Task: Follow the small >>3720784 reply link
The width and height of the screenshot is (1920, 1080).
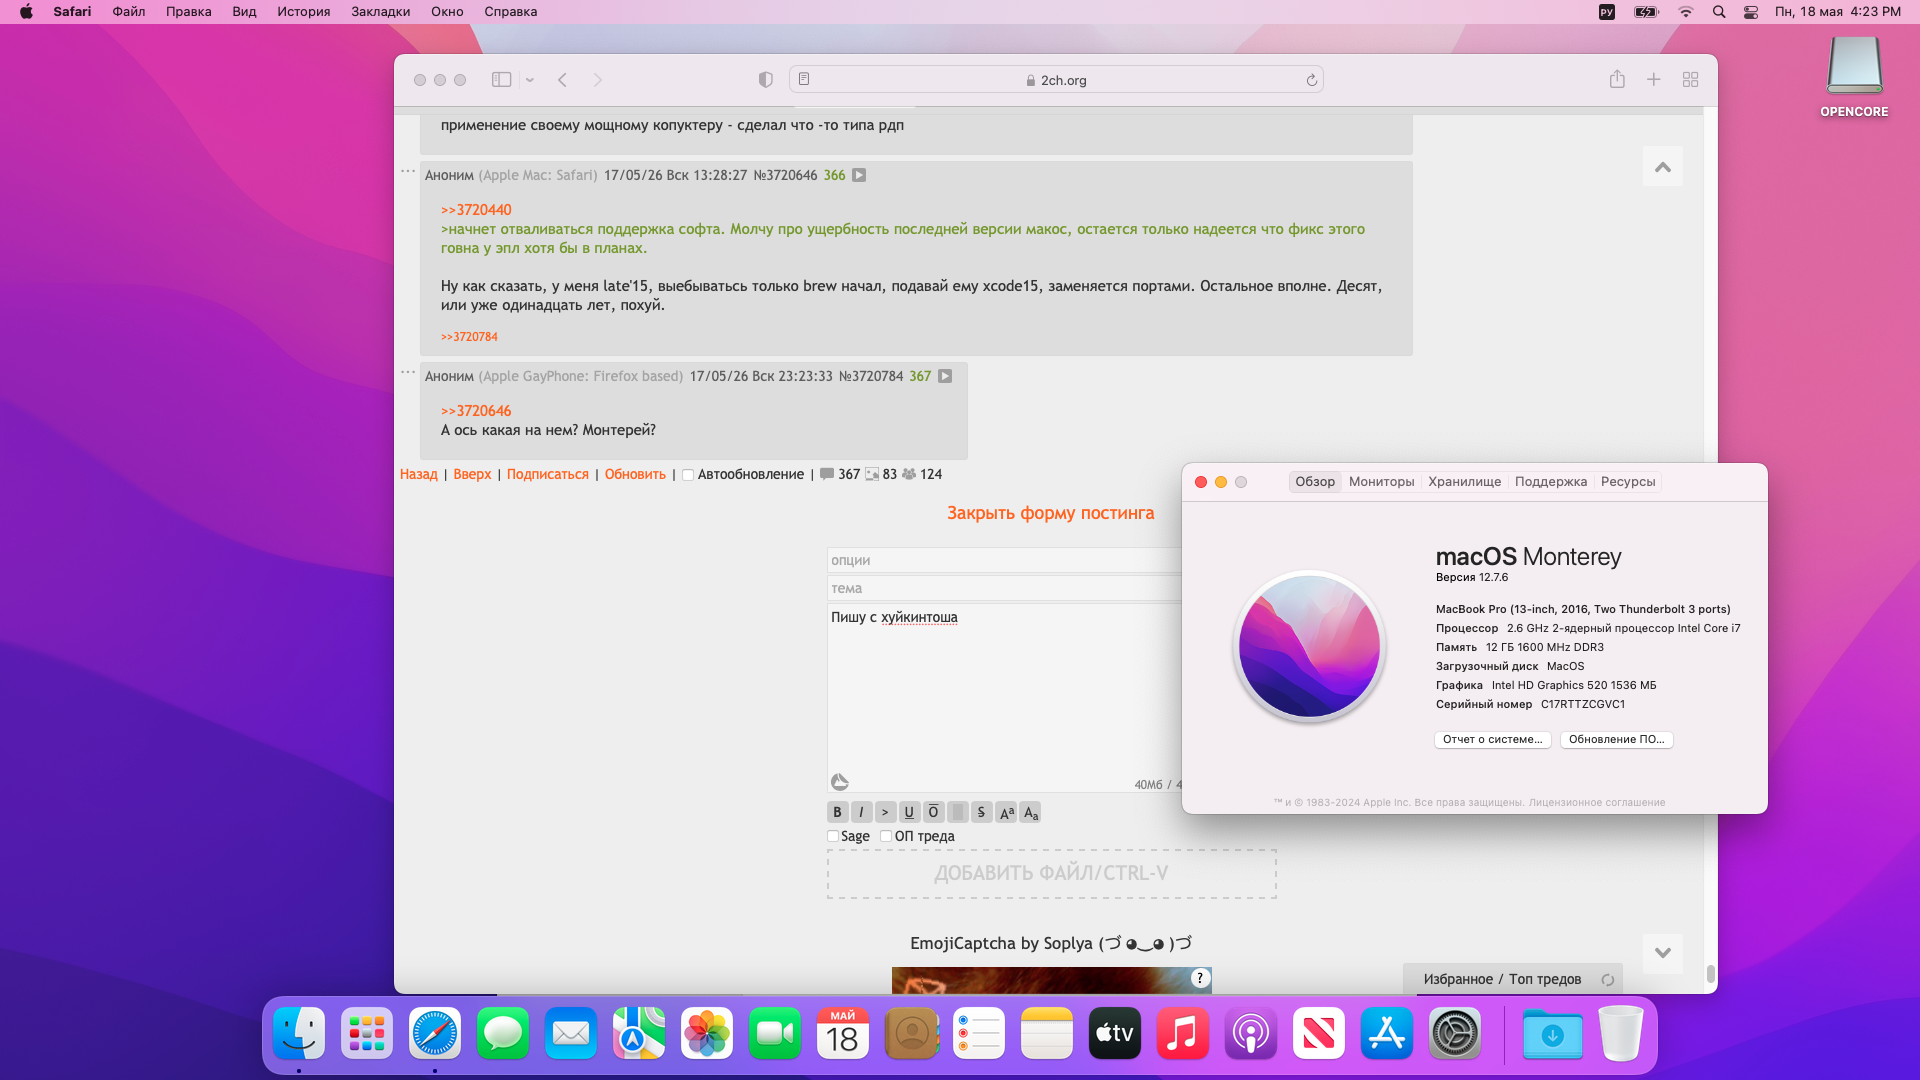Action: click(x=469, y=337)
